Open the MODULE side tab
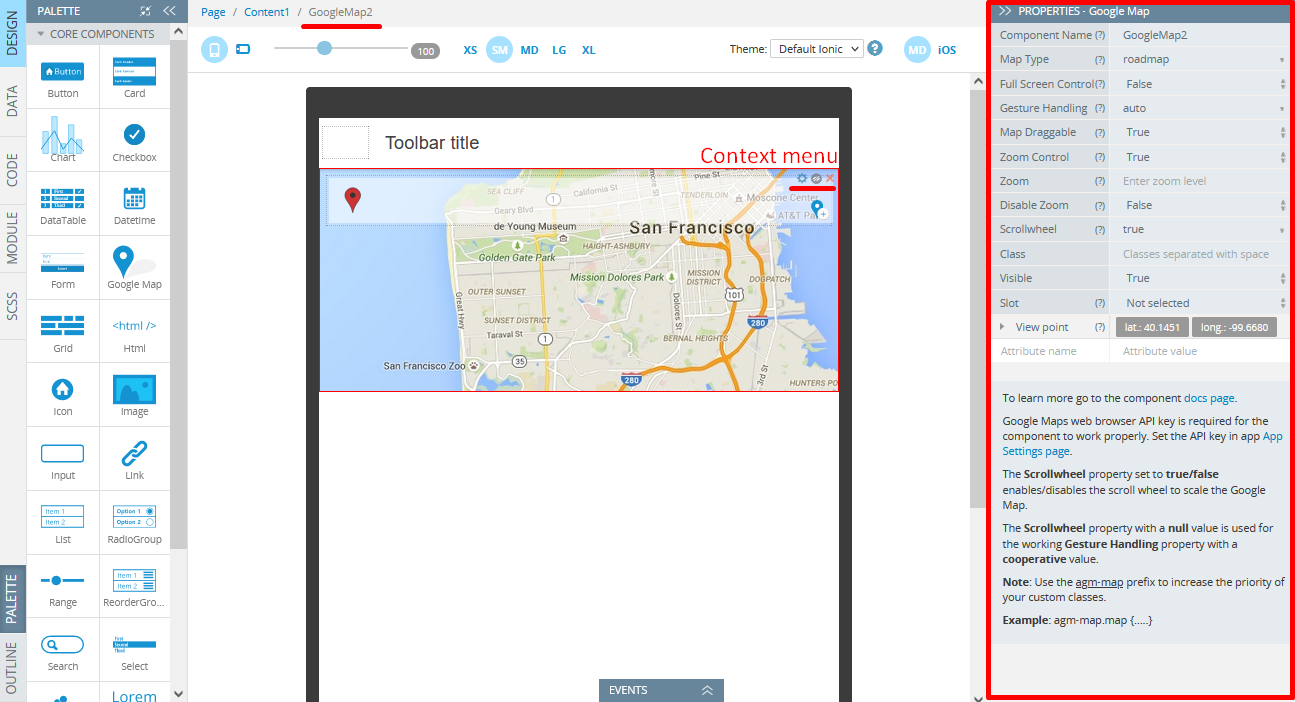1295x702 pixels. 13,237
